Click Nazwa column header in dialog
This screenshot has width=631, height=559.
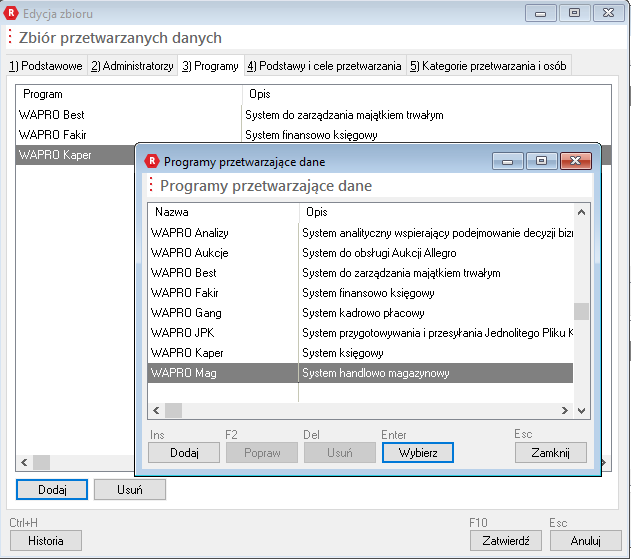(x=223, y=212)
